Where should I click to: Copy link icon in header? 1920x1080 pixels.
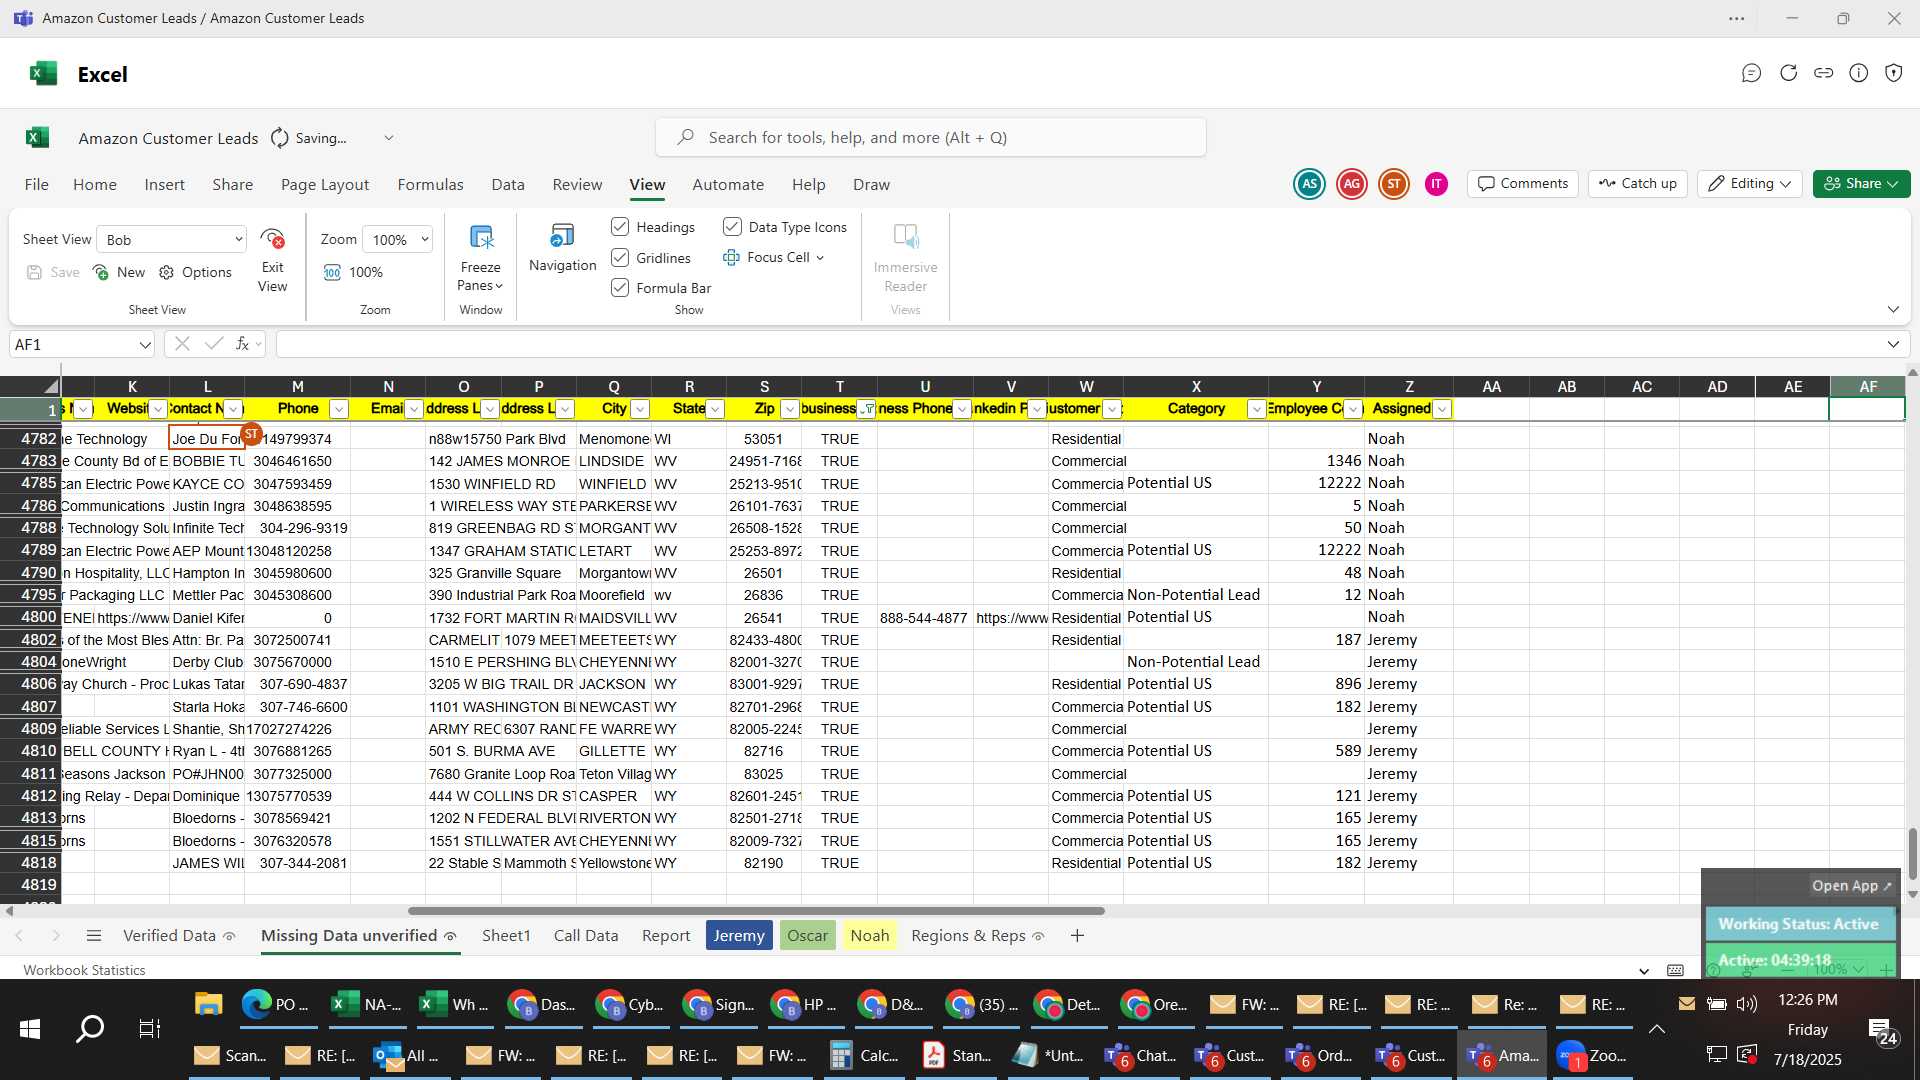[1824, 73]
